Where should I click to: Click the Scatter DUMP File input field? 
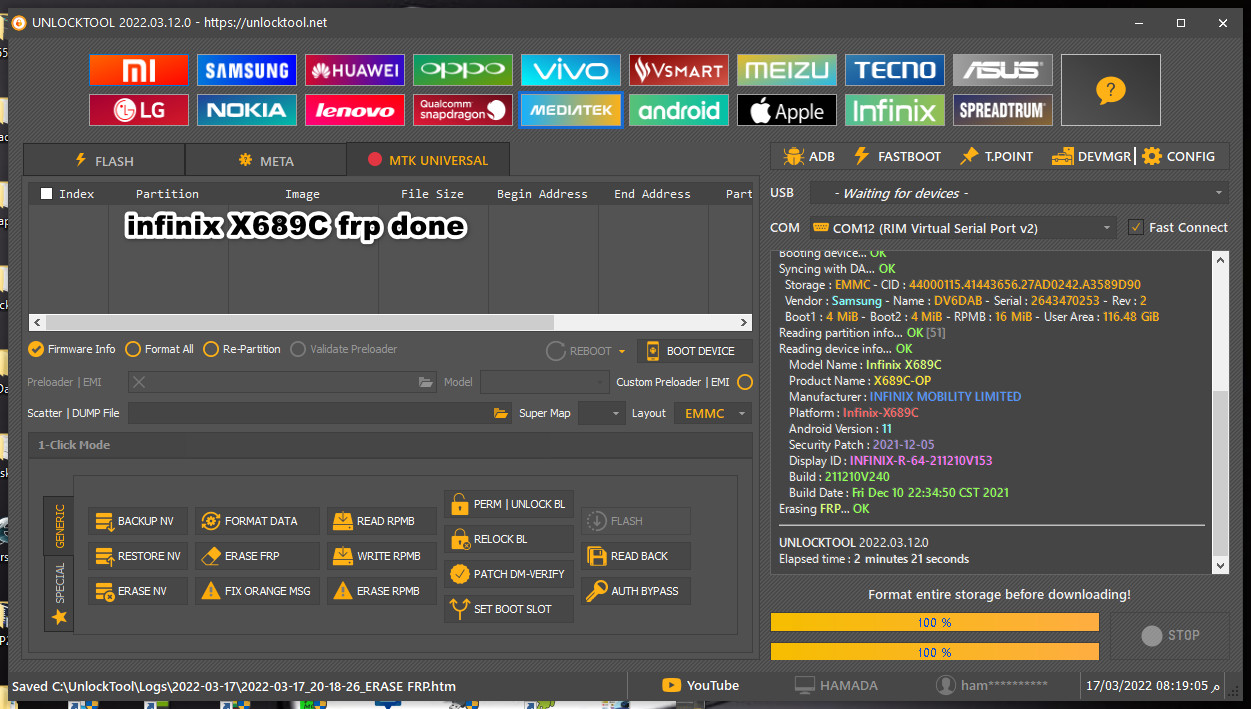[320, 413]
